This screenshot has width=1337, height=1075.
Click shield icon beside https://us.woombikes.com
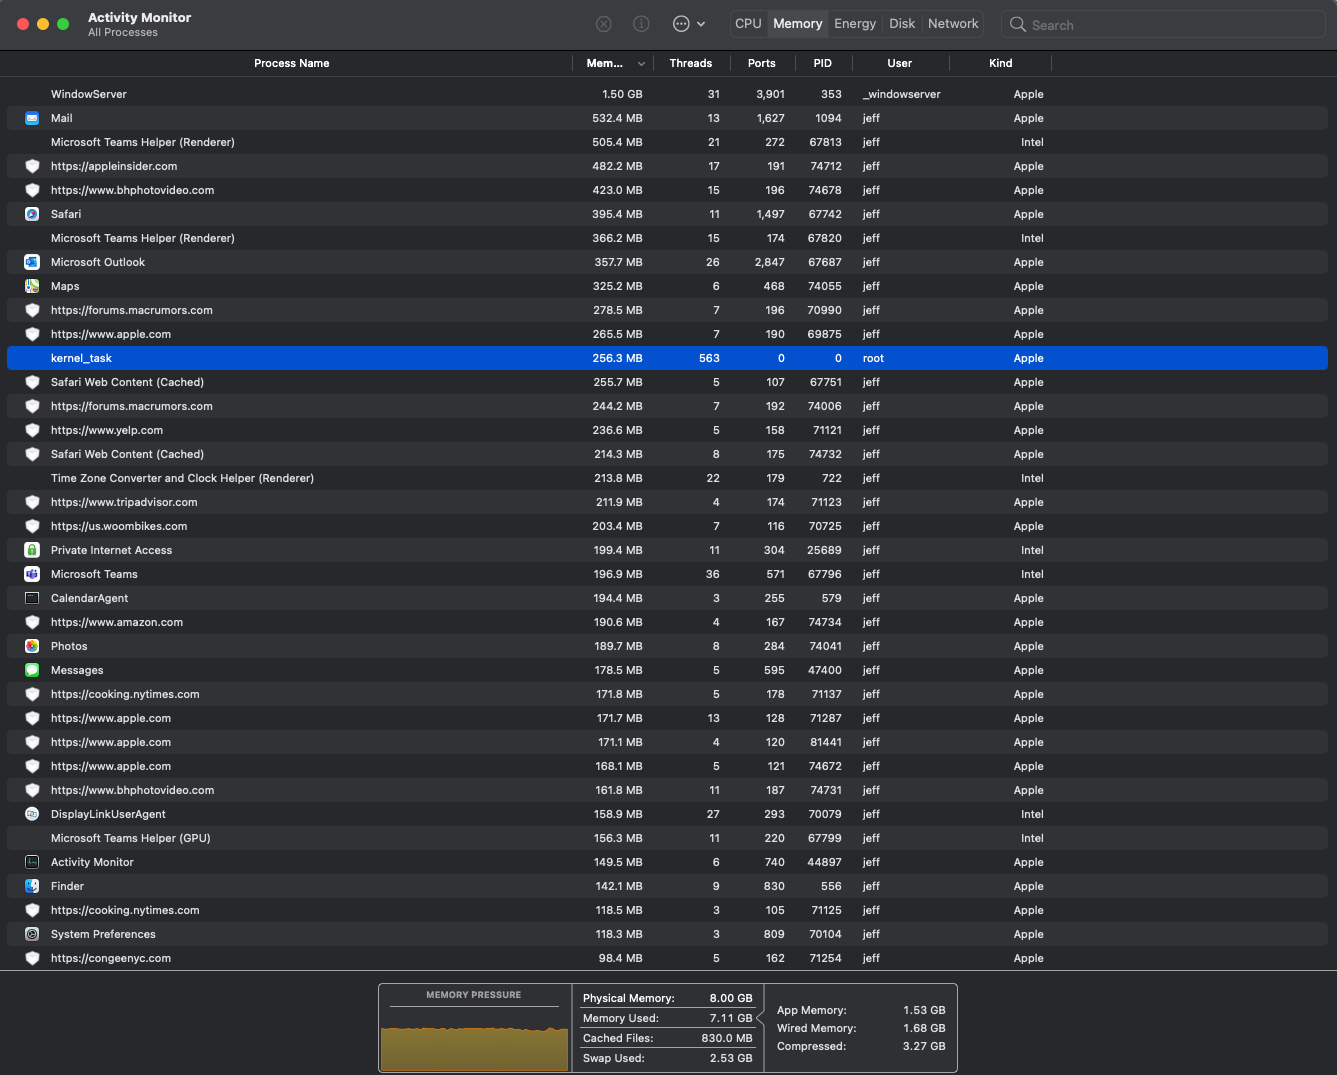[32, 526]
